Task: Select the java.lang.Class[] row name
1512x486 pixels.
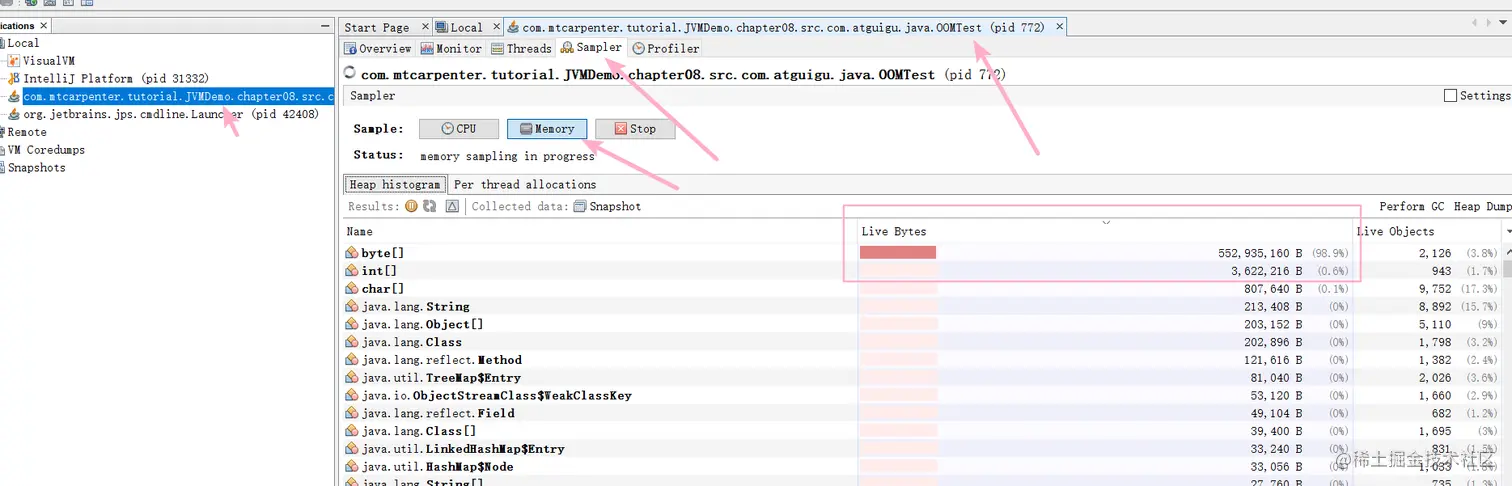Action: tap(418, 431)
